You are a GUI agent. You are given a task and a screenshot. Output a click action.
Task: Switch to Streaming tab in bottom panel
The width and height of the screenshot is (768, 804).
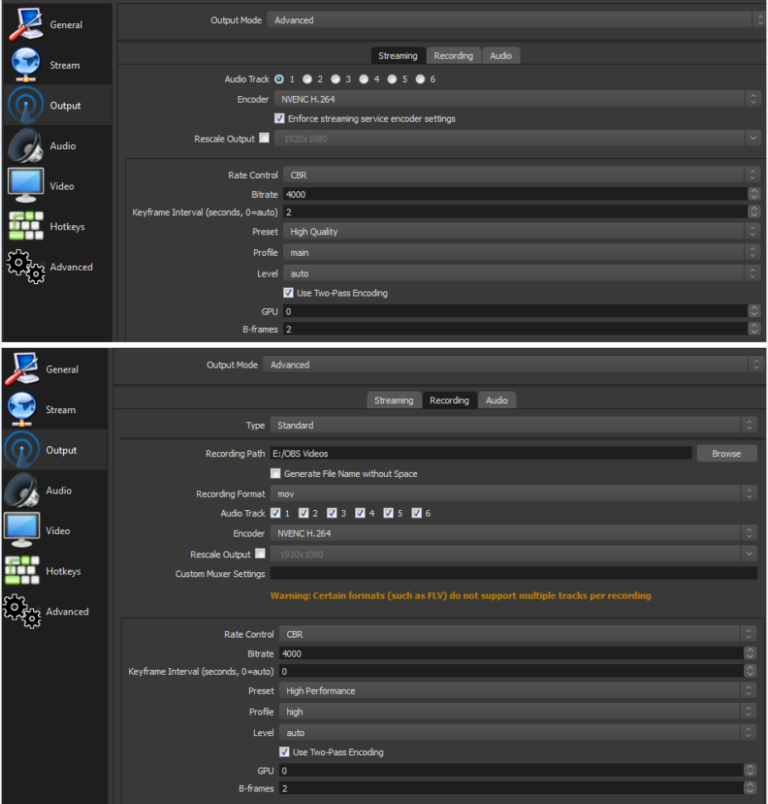394,400
